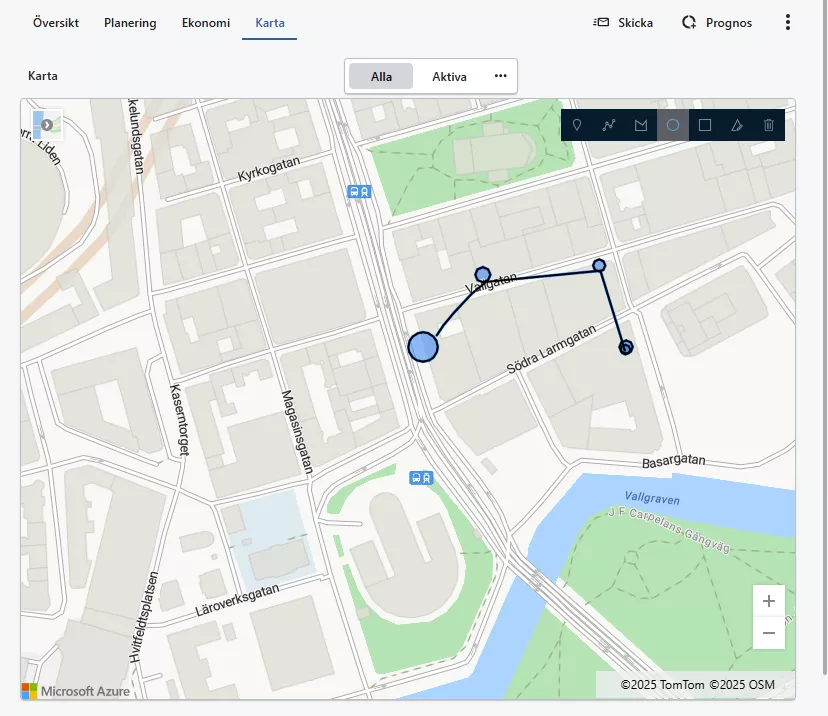Select the draw rectangle tool

point(705,125)
